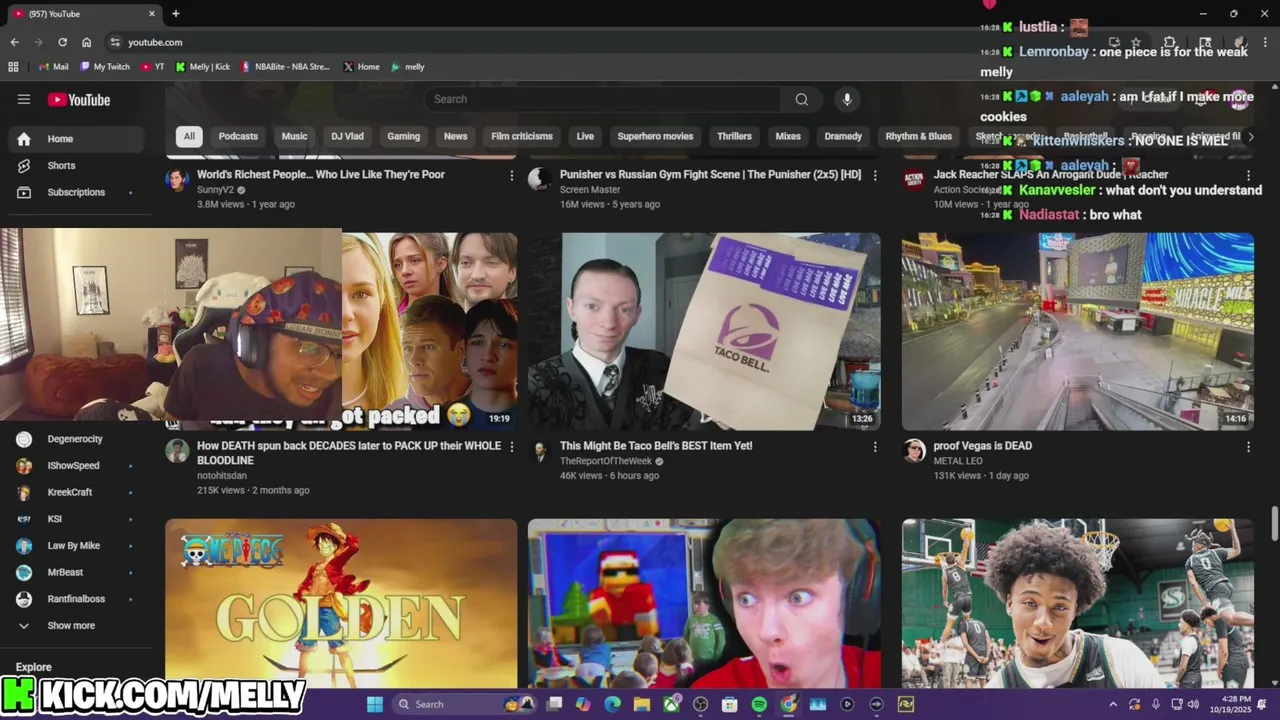Focus the YouTube search box

603,99
